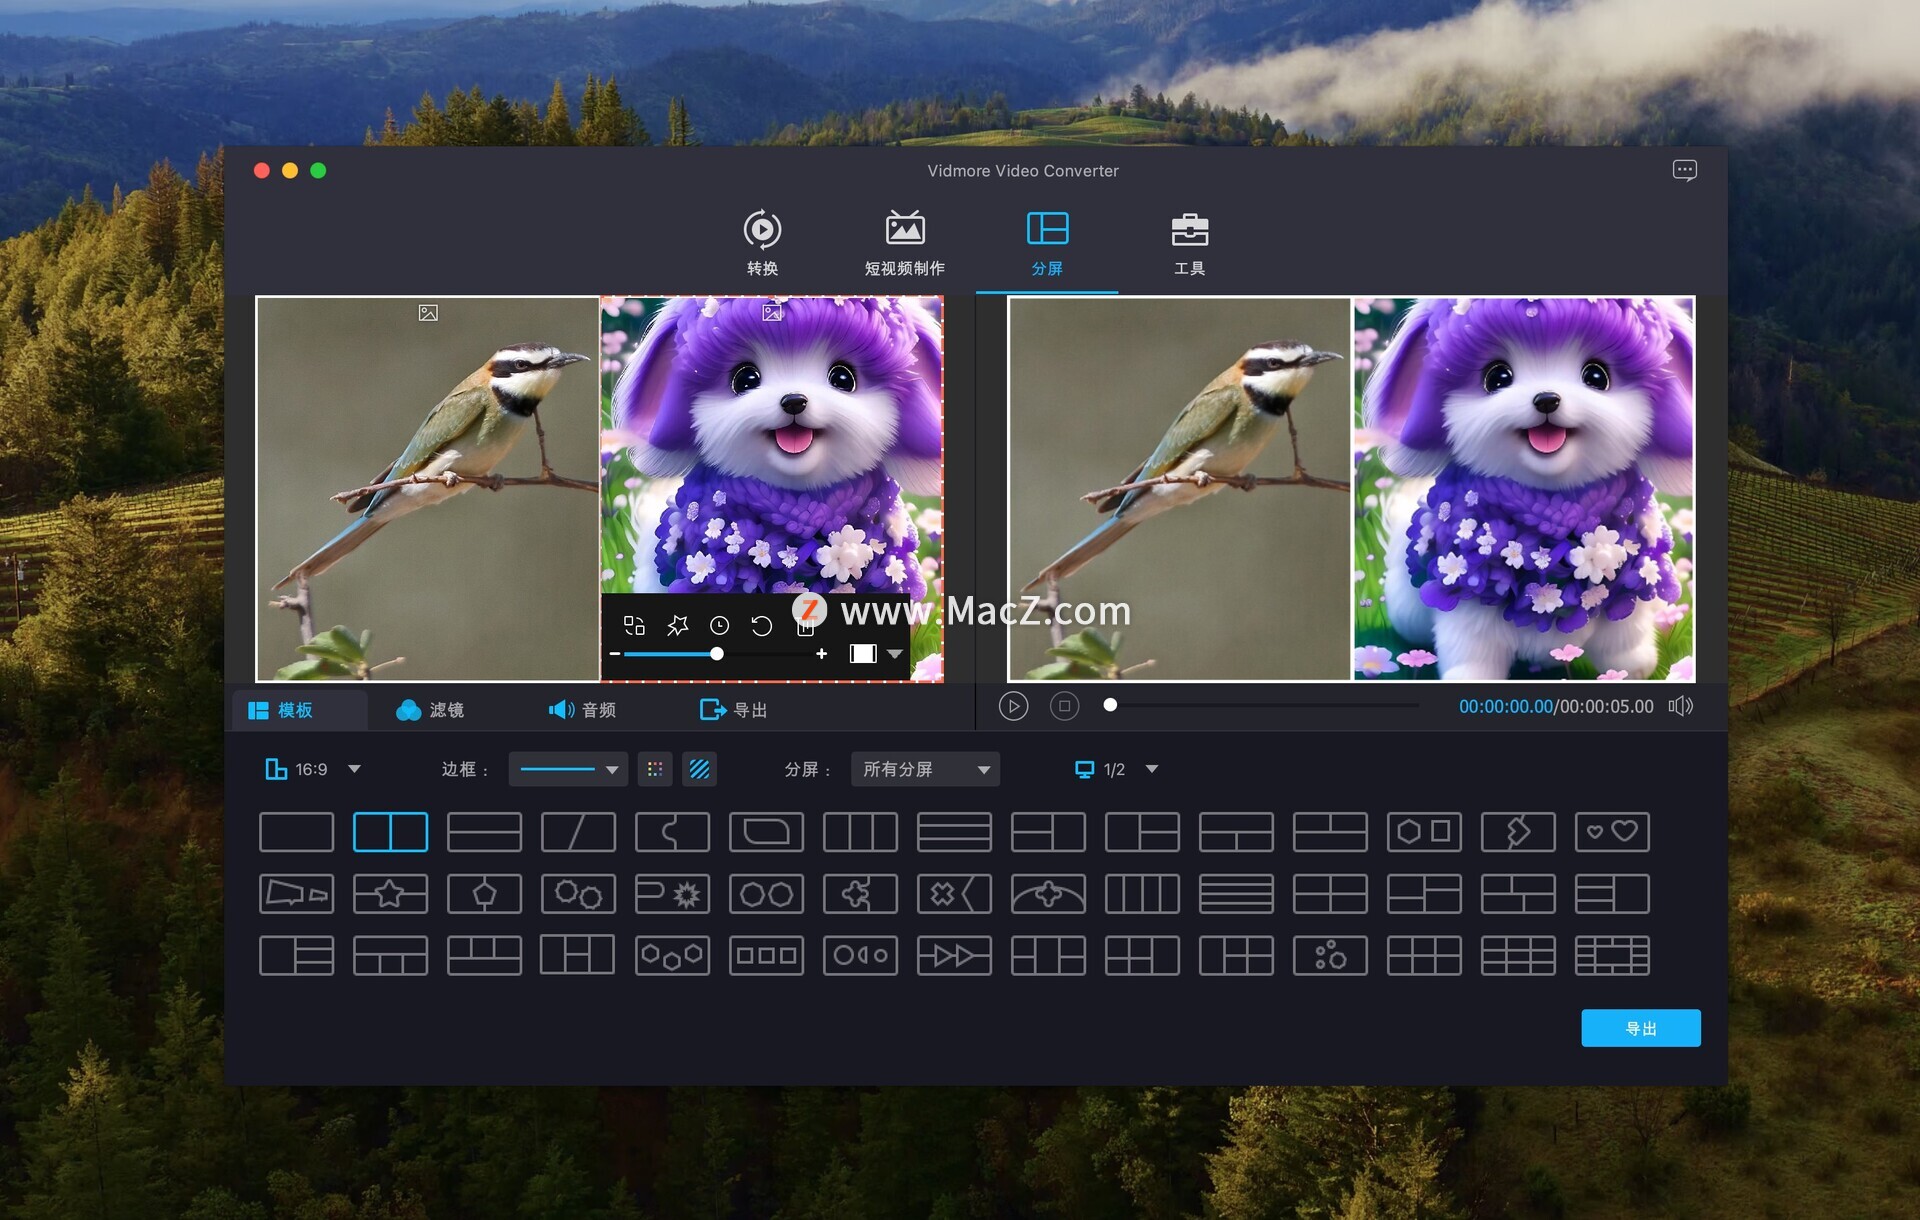1920x1220 pixels.
Task: Select the bird clip in the editing pane
Action: coord(428,489)
